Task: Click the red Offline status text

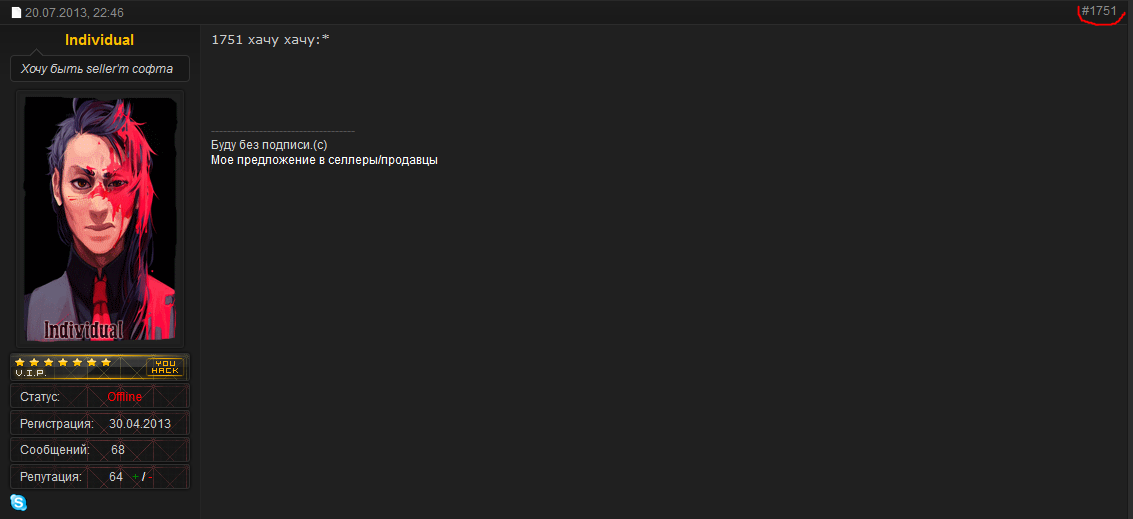Action: click(125, 397)
